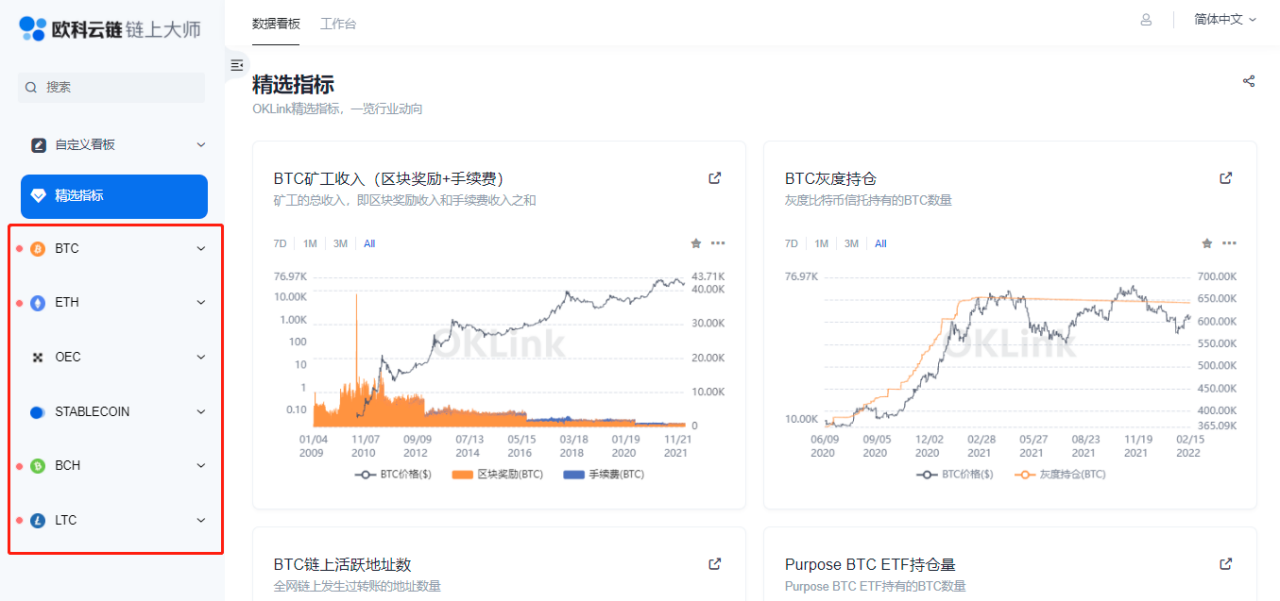Open external link for Purpose BTC ETF持仓量
1280x601 pixels.
pos(1226,564)
